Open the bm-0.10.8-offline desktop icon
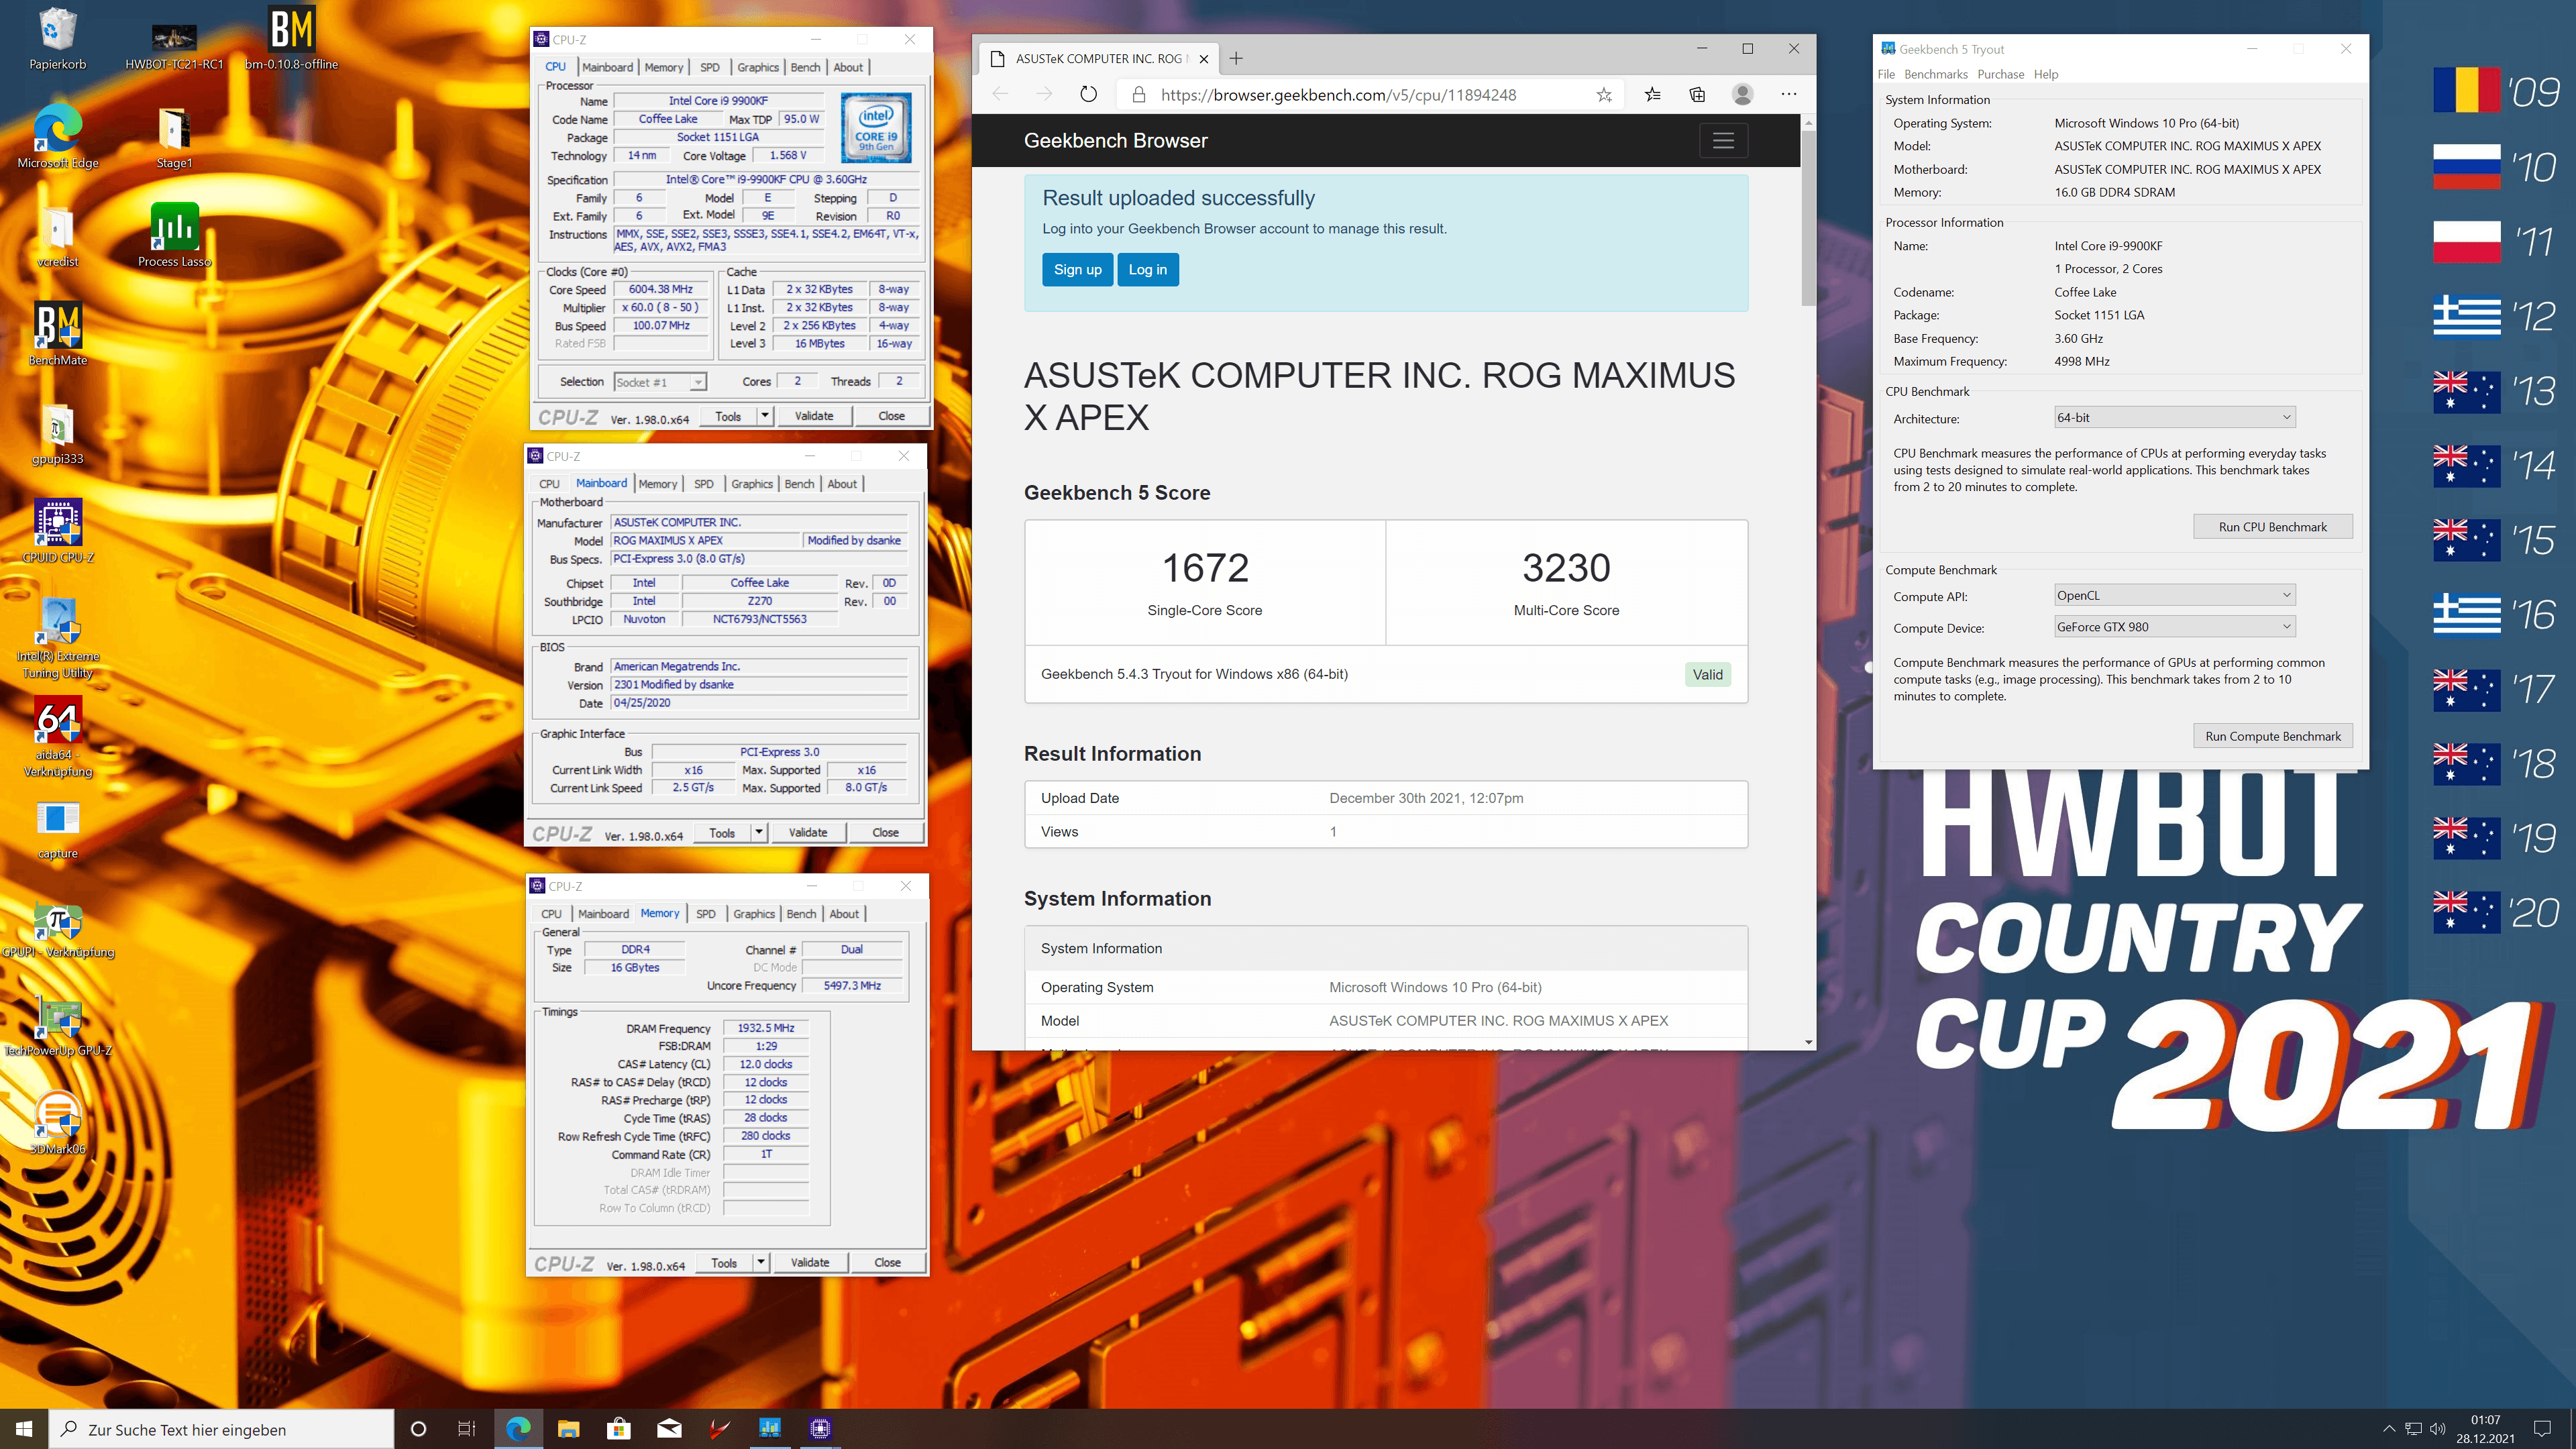2576x1449 pixels. 291,38
